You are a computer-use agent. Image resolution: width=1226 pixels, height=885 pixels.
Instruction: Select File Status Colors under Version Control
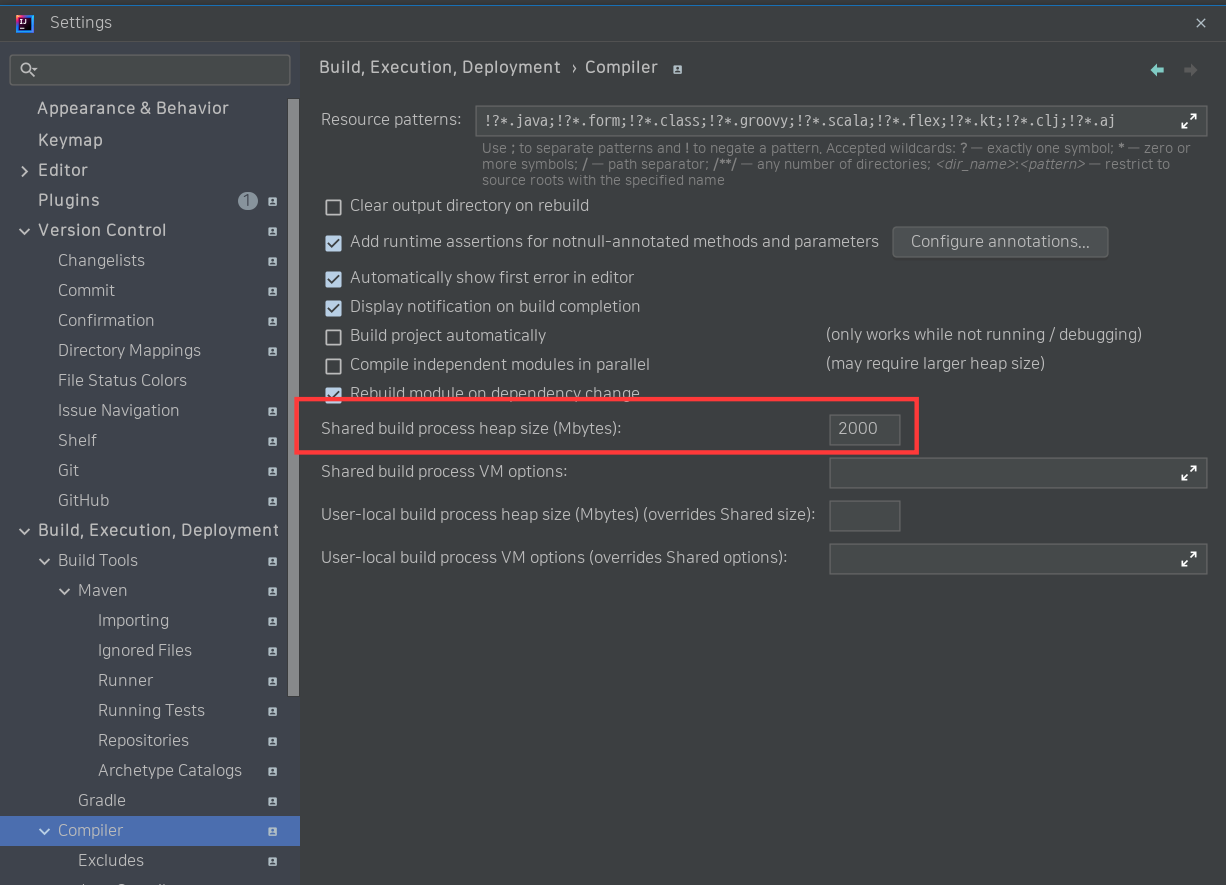pos(122,380)
